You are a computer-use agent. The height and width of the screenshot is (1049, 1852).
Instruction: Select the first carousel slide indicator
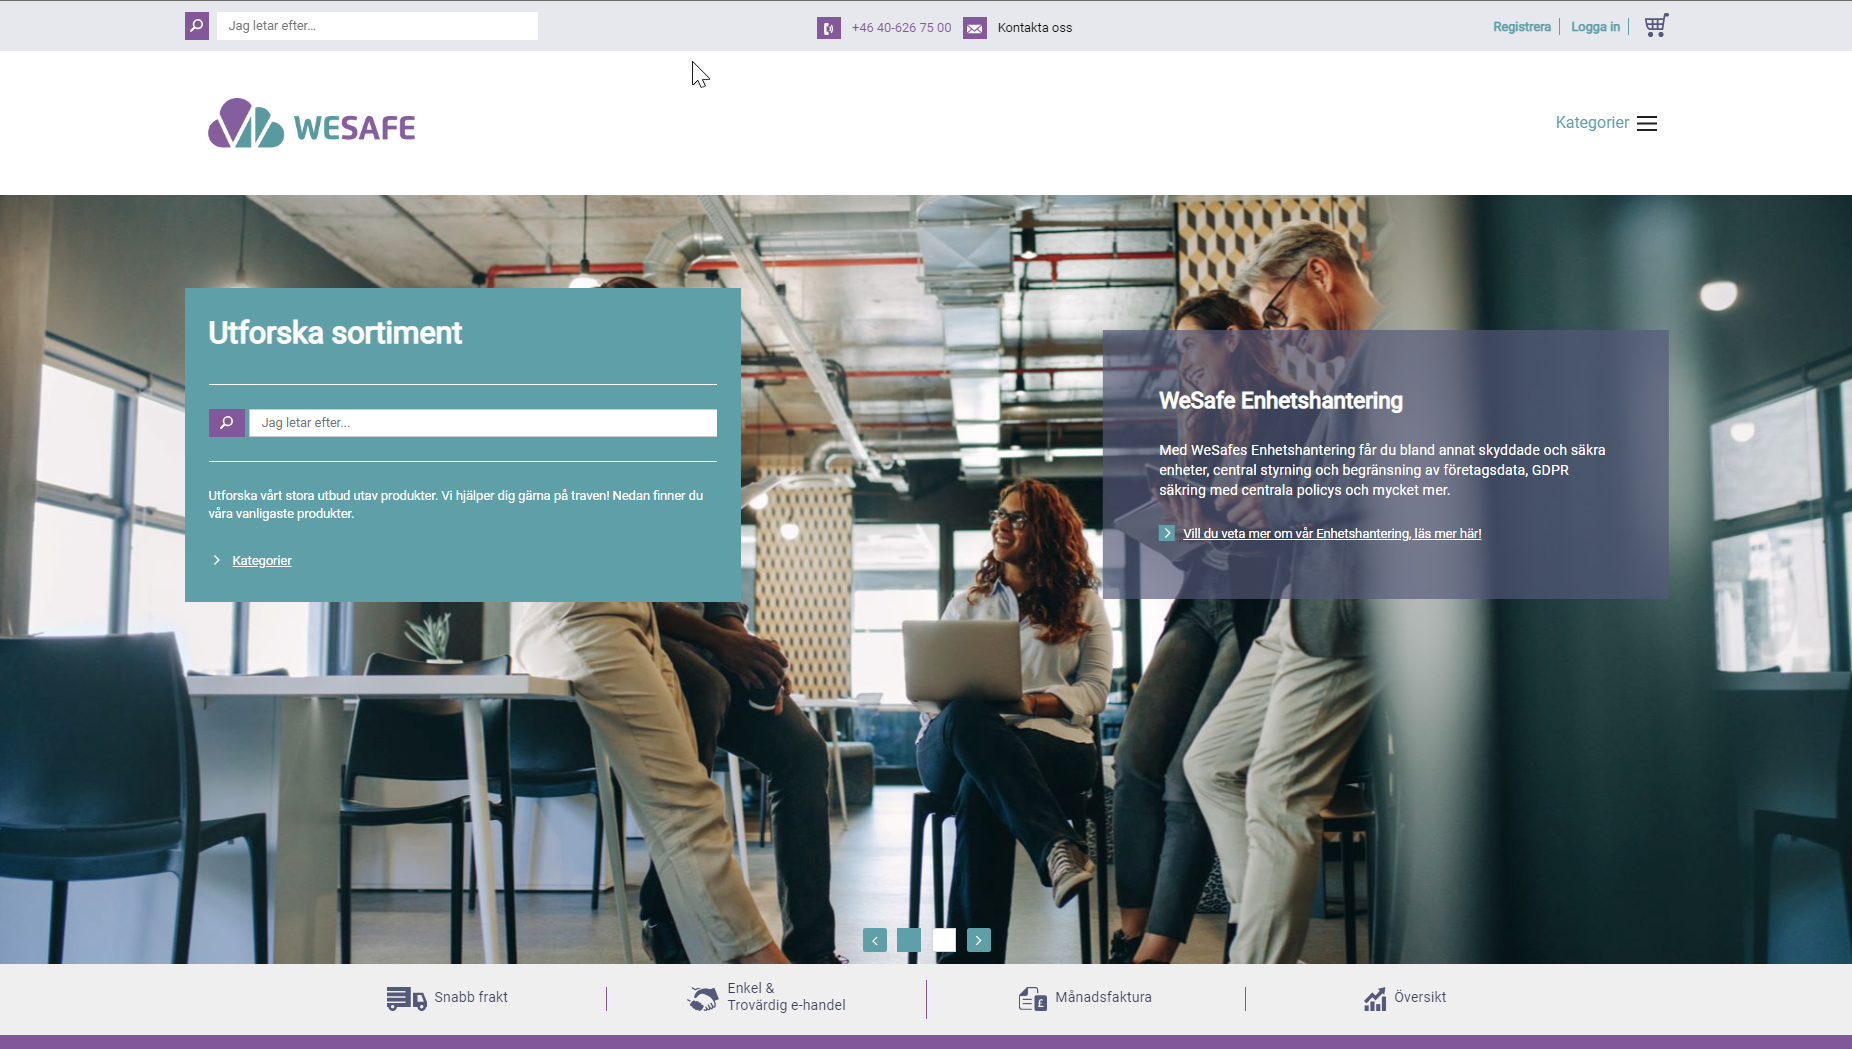point(909,940)
